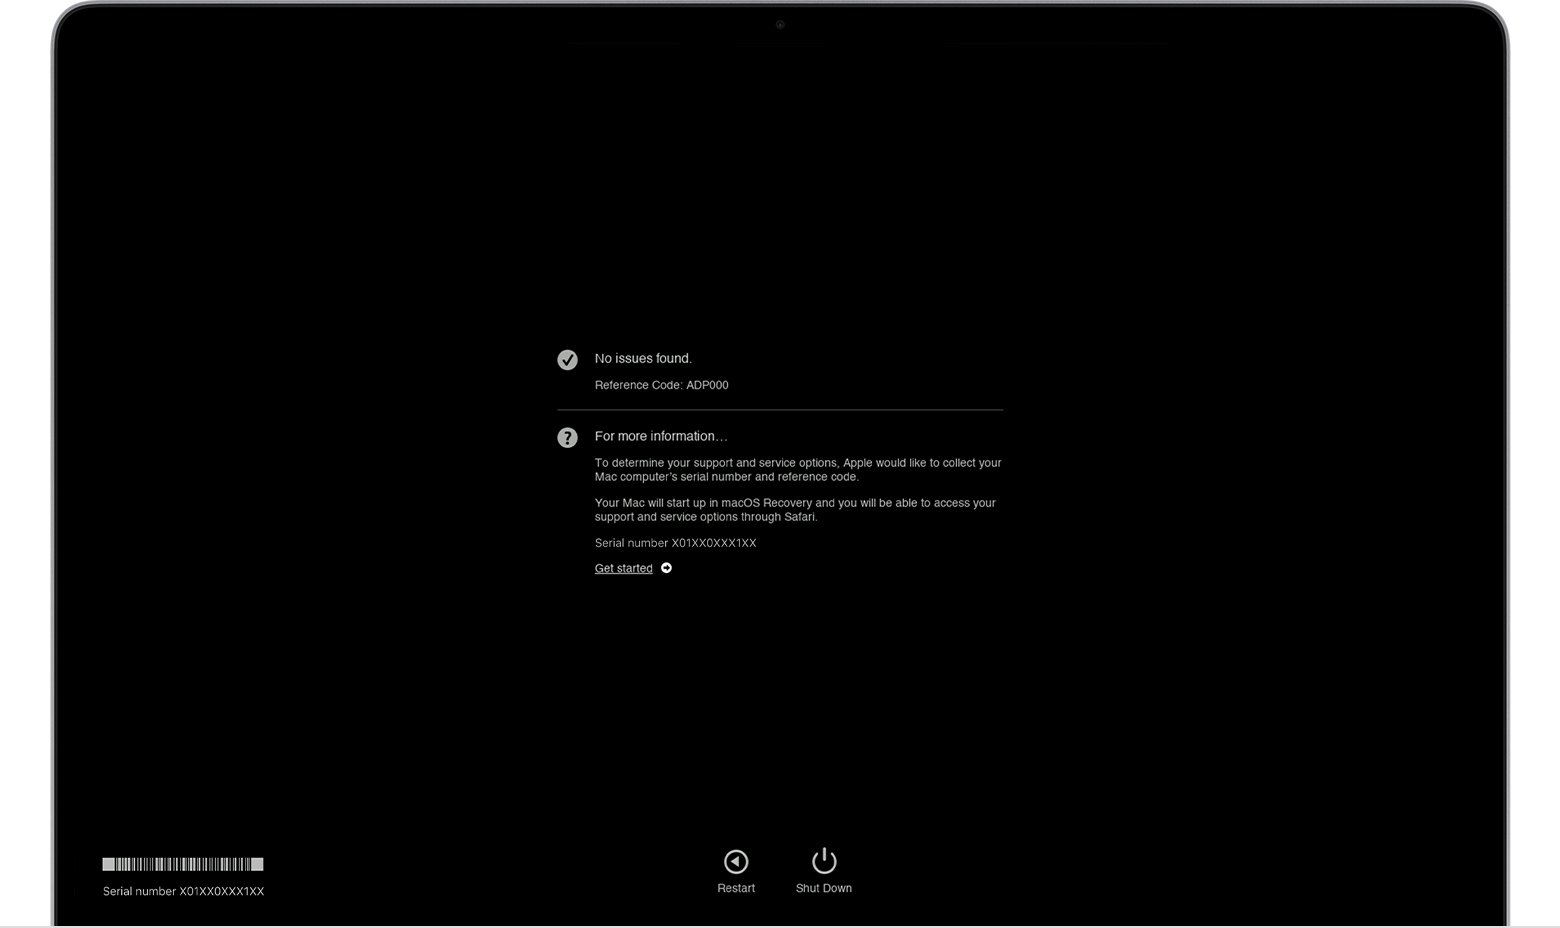The image size is (1560, 928).
Task: Click the question mark icon for more information
Action: coord(567,437)
